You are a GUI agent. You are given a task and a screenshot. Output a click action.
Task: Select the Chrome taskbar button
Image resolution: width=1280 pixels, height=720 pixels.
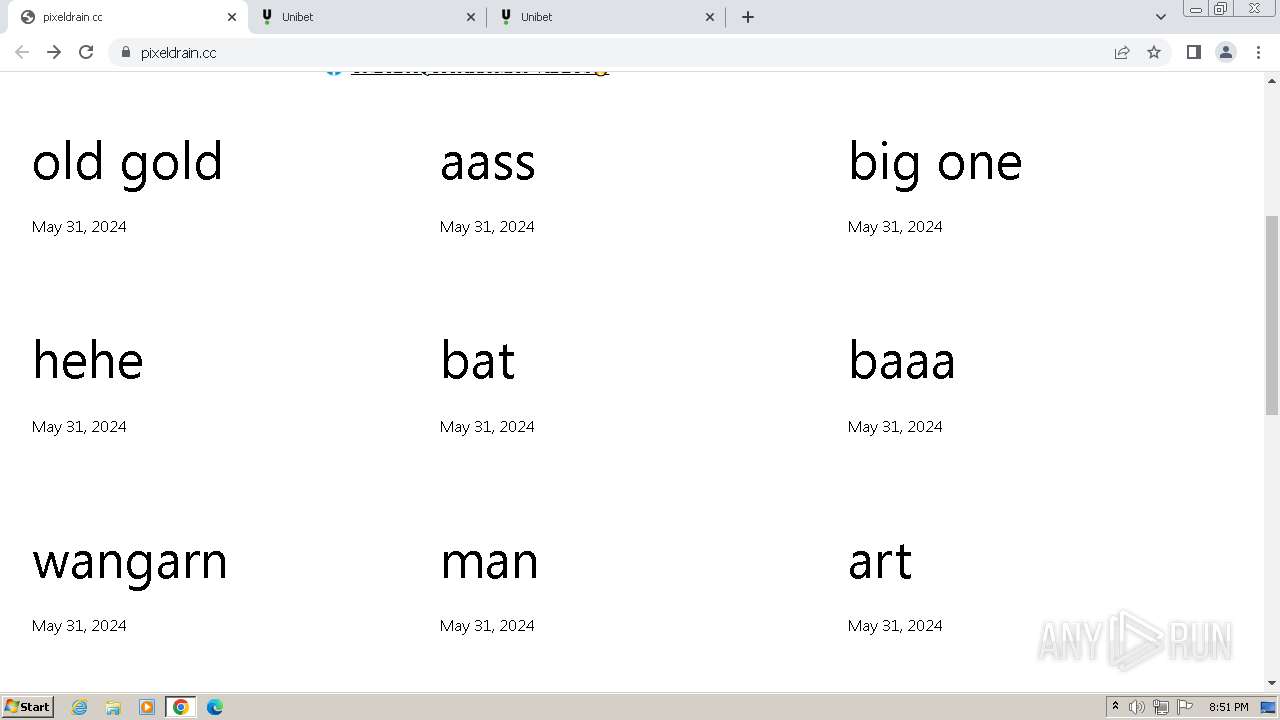click(181, 707)
